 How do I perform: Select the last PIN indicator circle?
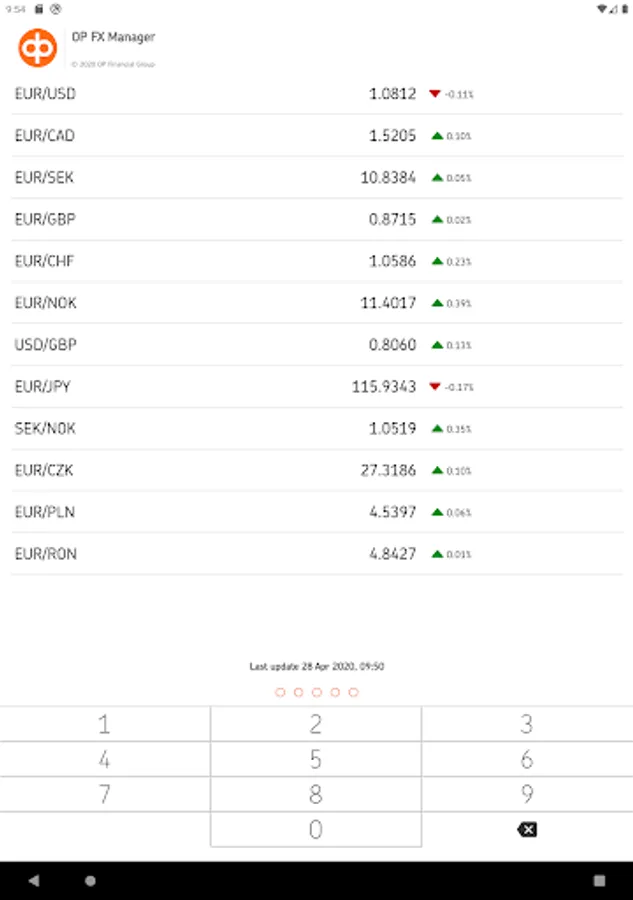tap(354, 692)
